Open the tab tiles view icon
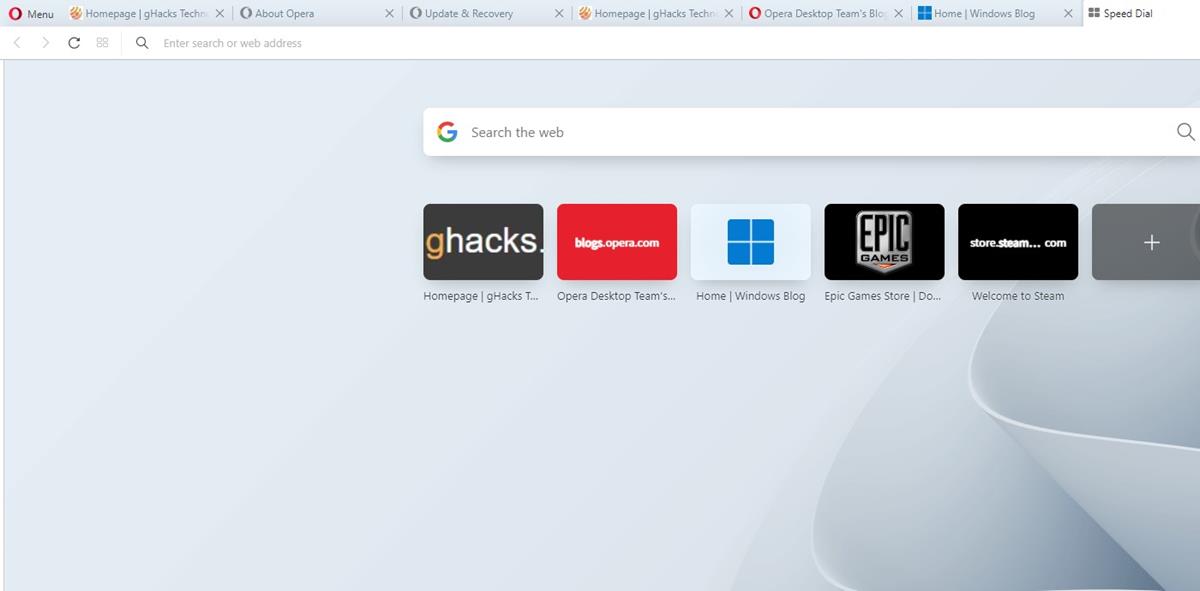Viewport: 1200px width, 591px height. tap(101, 43)
